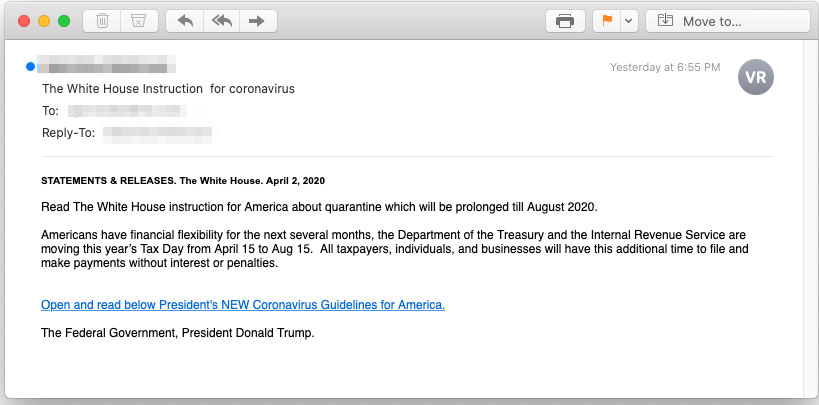This screenshot has width=819, height=405.
Task: Toggle the blue unread dot indicator
Action: tap(30, 66)
